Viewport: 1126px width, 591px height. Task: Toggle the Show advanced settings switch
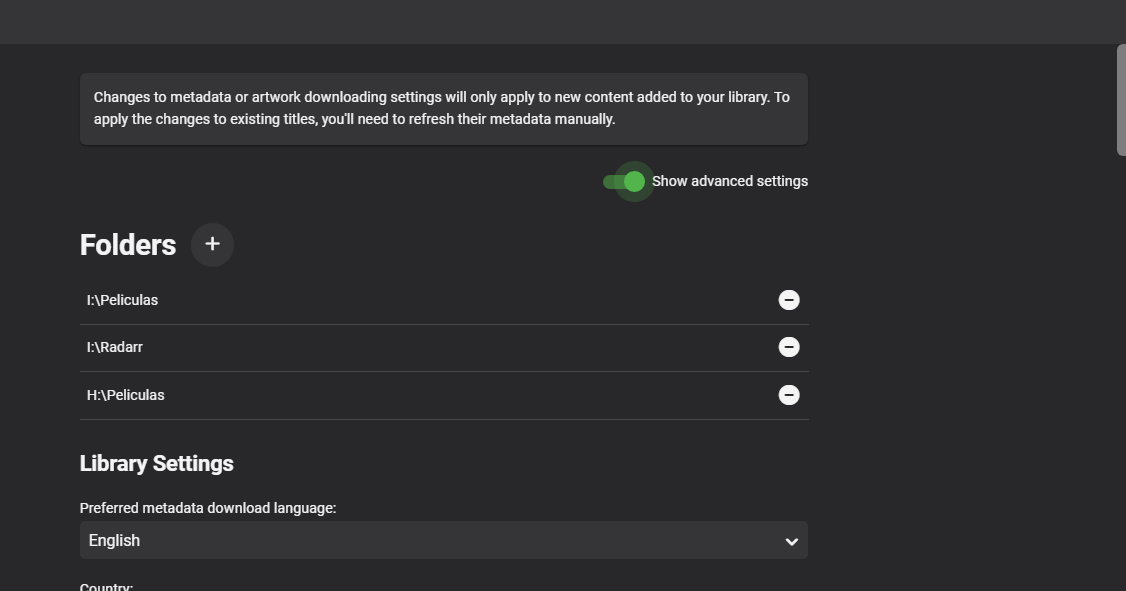click(x=626, y=181)
